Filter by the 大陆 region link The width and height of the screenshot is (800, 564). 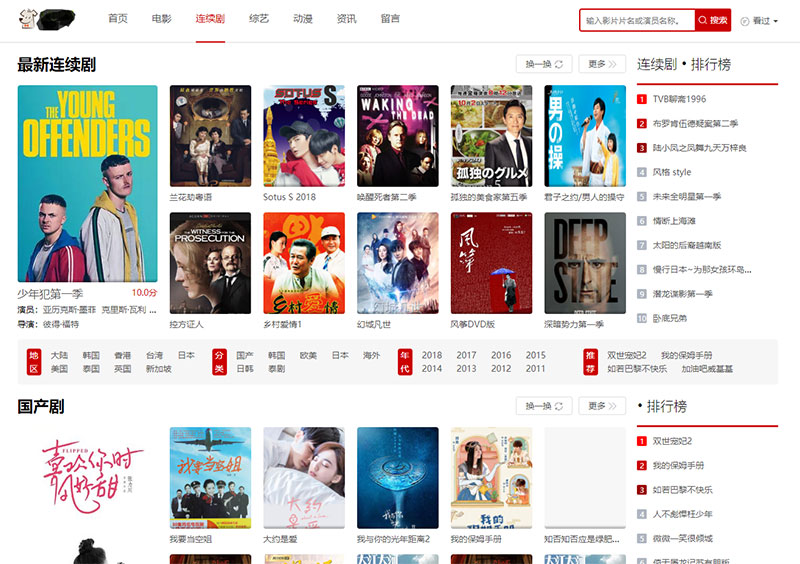(60, 355)
